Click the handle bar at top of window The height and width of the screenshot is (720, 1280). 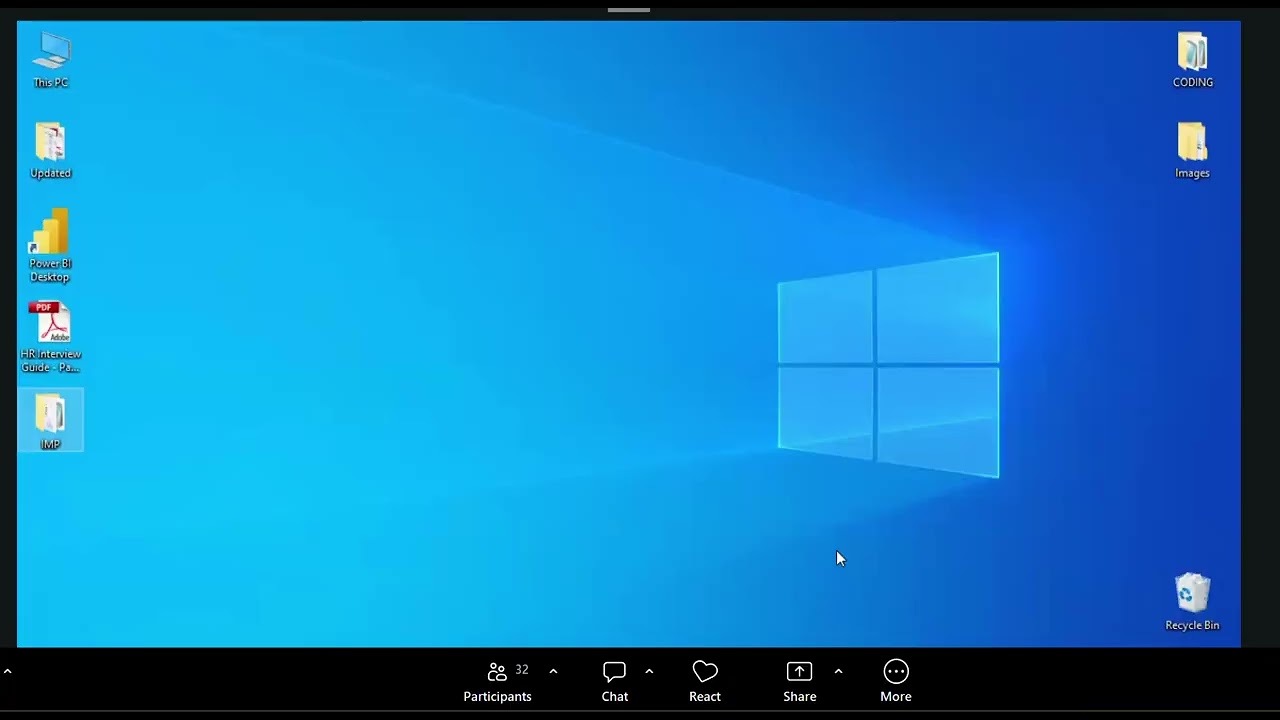tap(629, 10)
